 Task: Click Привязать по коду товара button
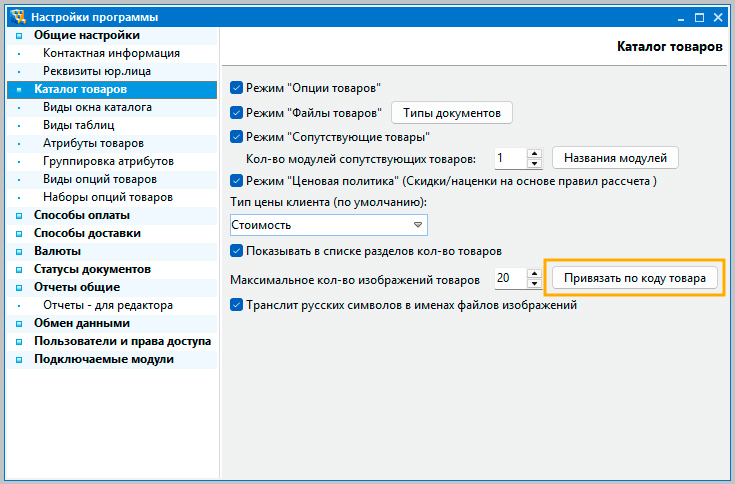635,278
